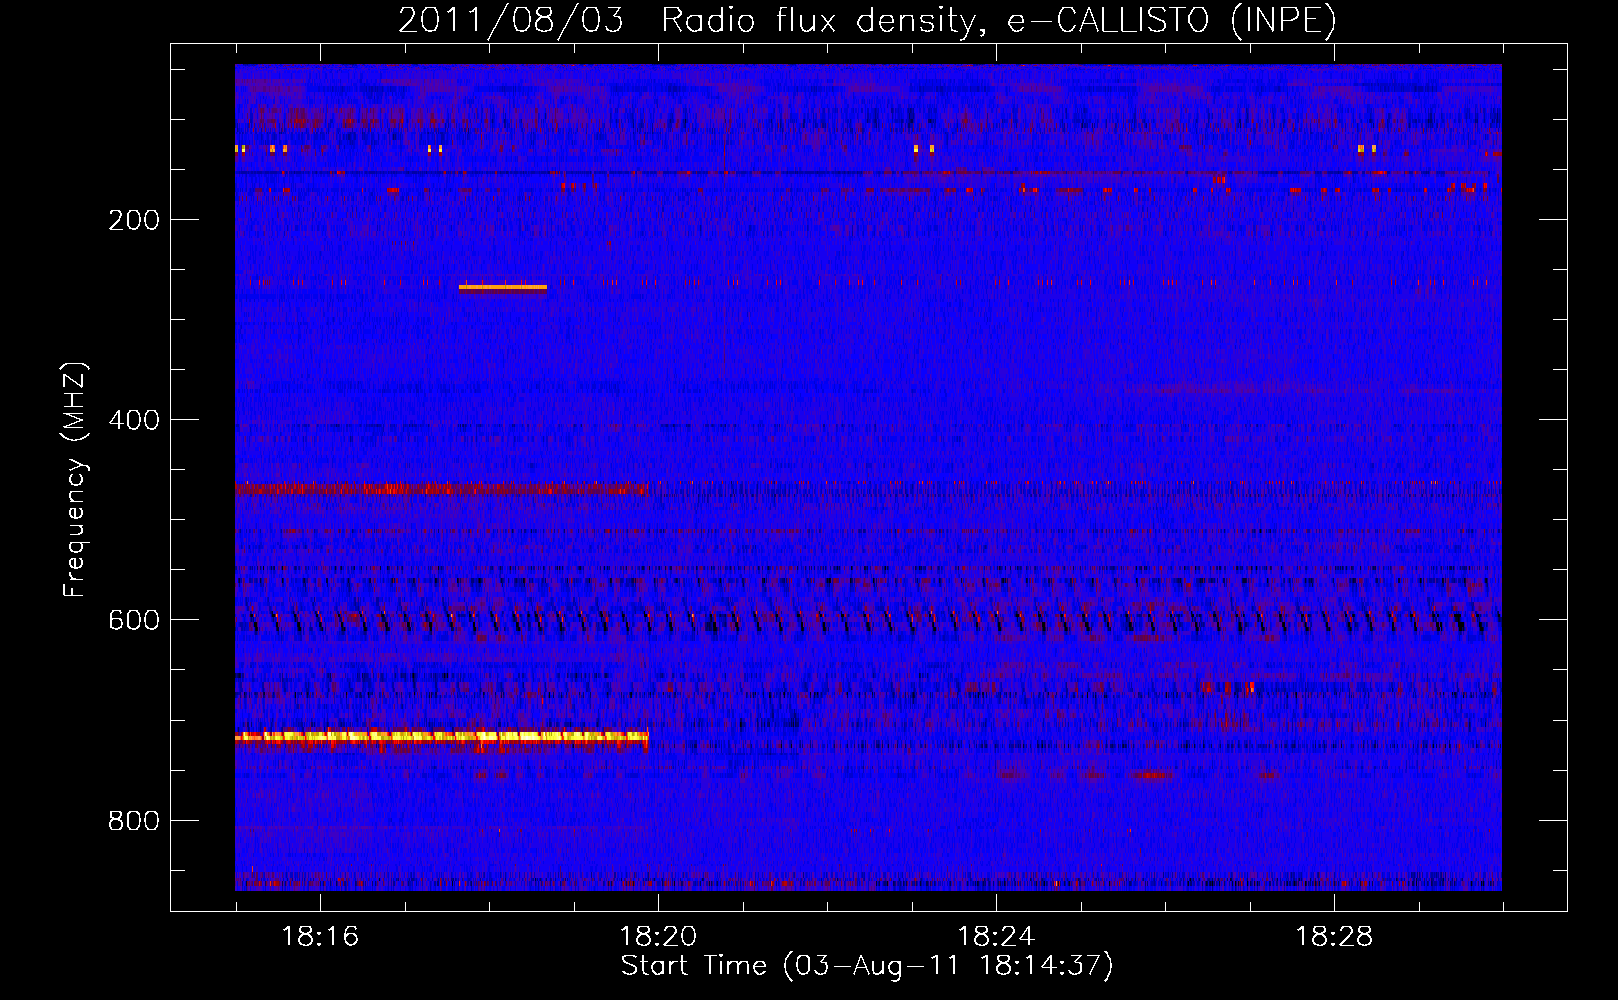Click the 600 frequency tick label
The height and width of the screenshot is (1000, 1618).
pos(134,620)
